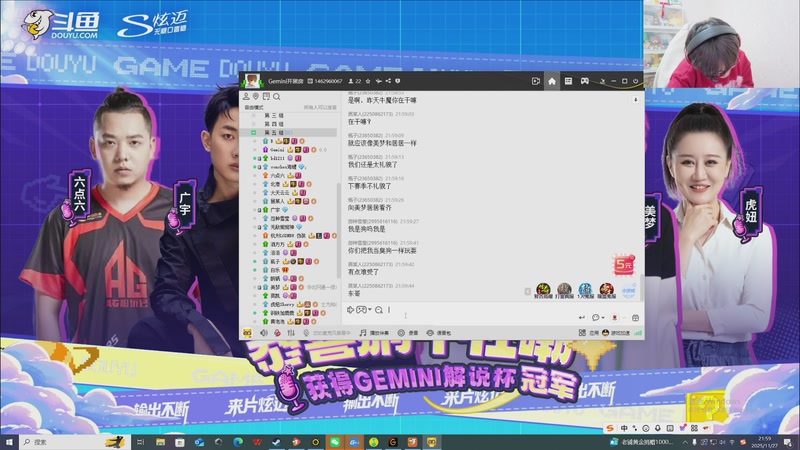The width and height of the screenshot is (800, 450).
Task: Click the 录音 recording button
Action: [408, 333]
